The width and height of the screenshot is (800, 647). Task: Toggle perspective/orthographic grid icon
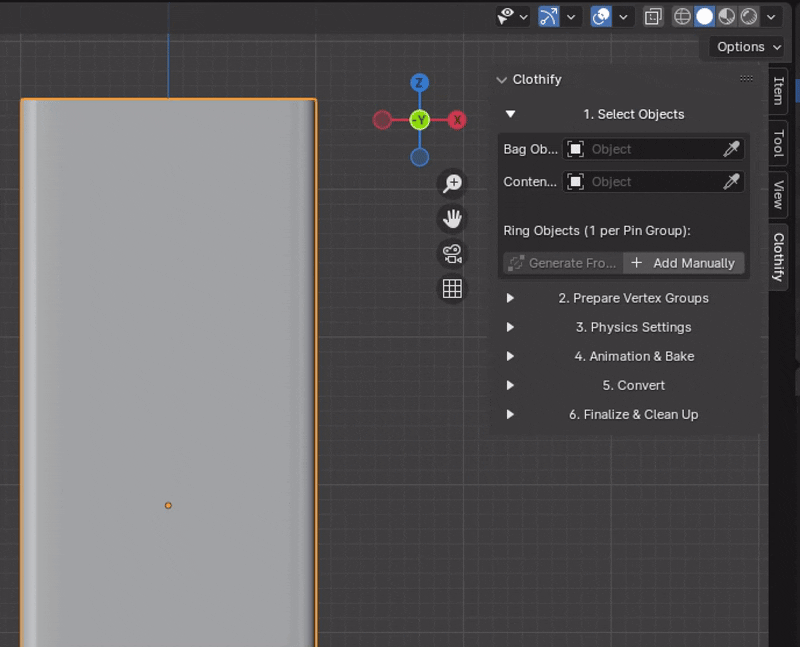point(452,289)
